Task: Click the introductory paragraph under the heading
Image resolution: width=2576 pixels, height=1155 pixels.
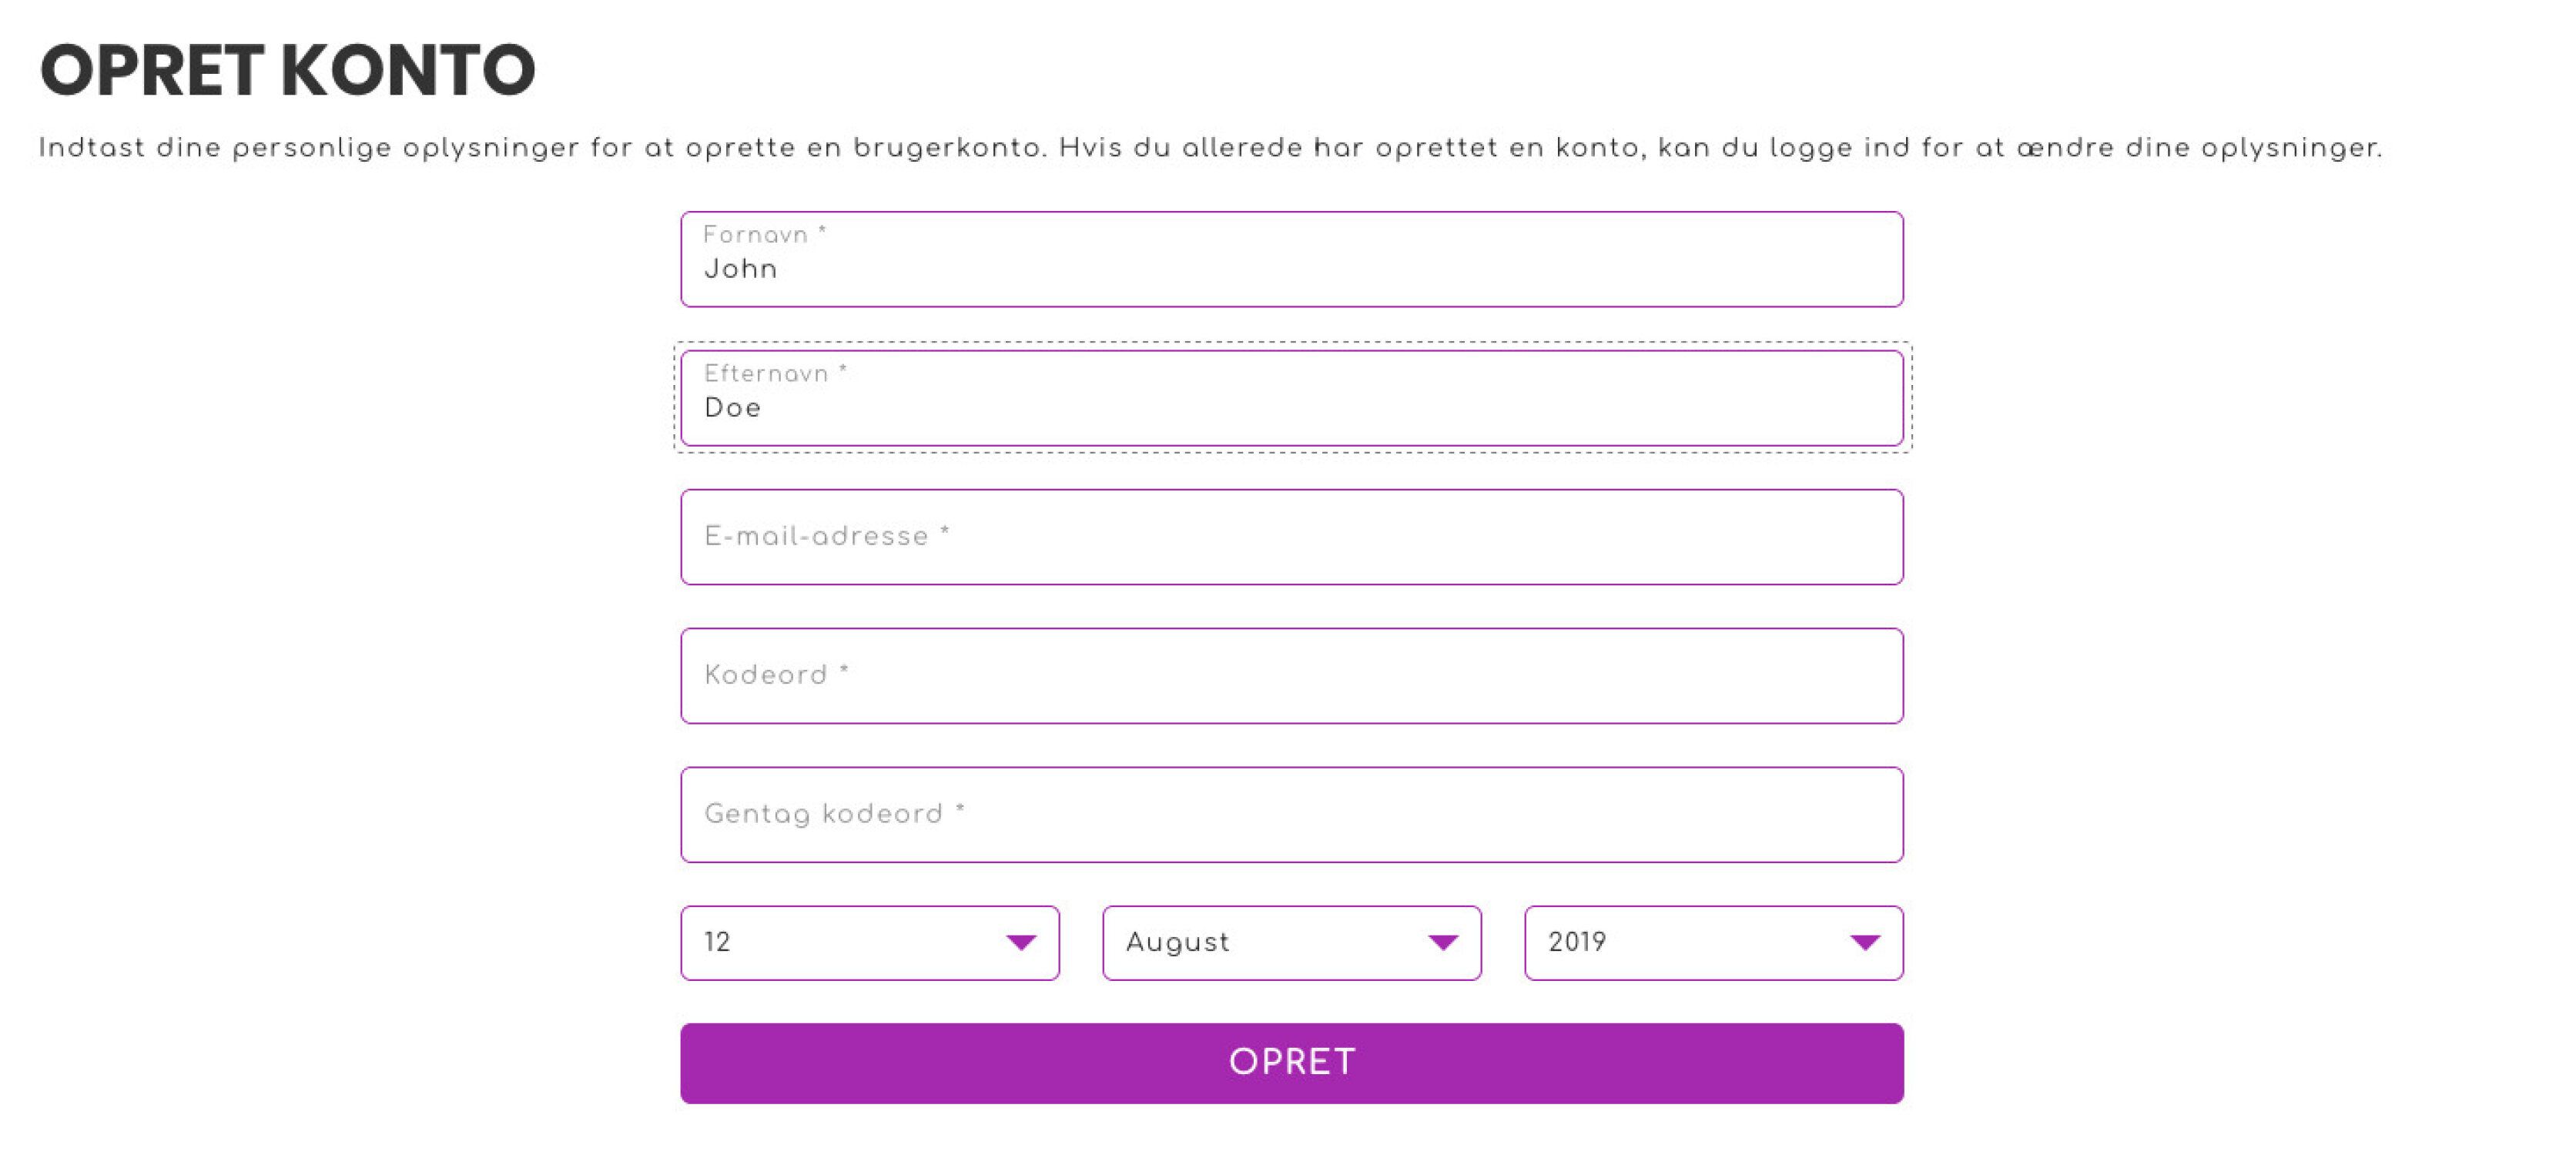Action: tap(1210, 148)
